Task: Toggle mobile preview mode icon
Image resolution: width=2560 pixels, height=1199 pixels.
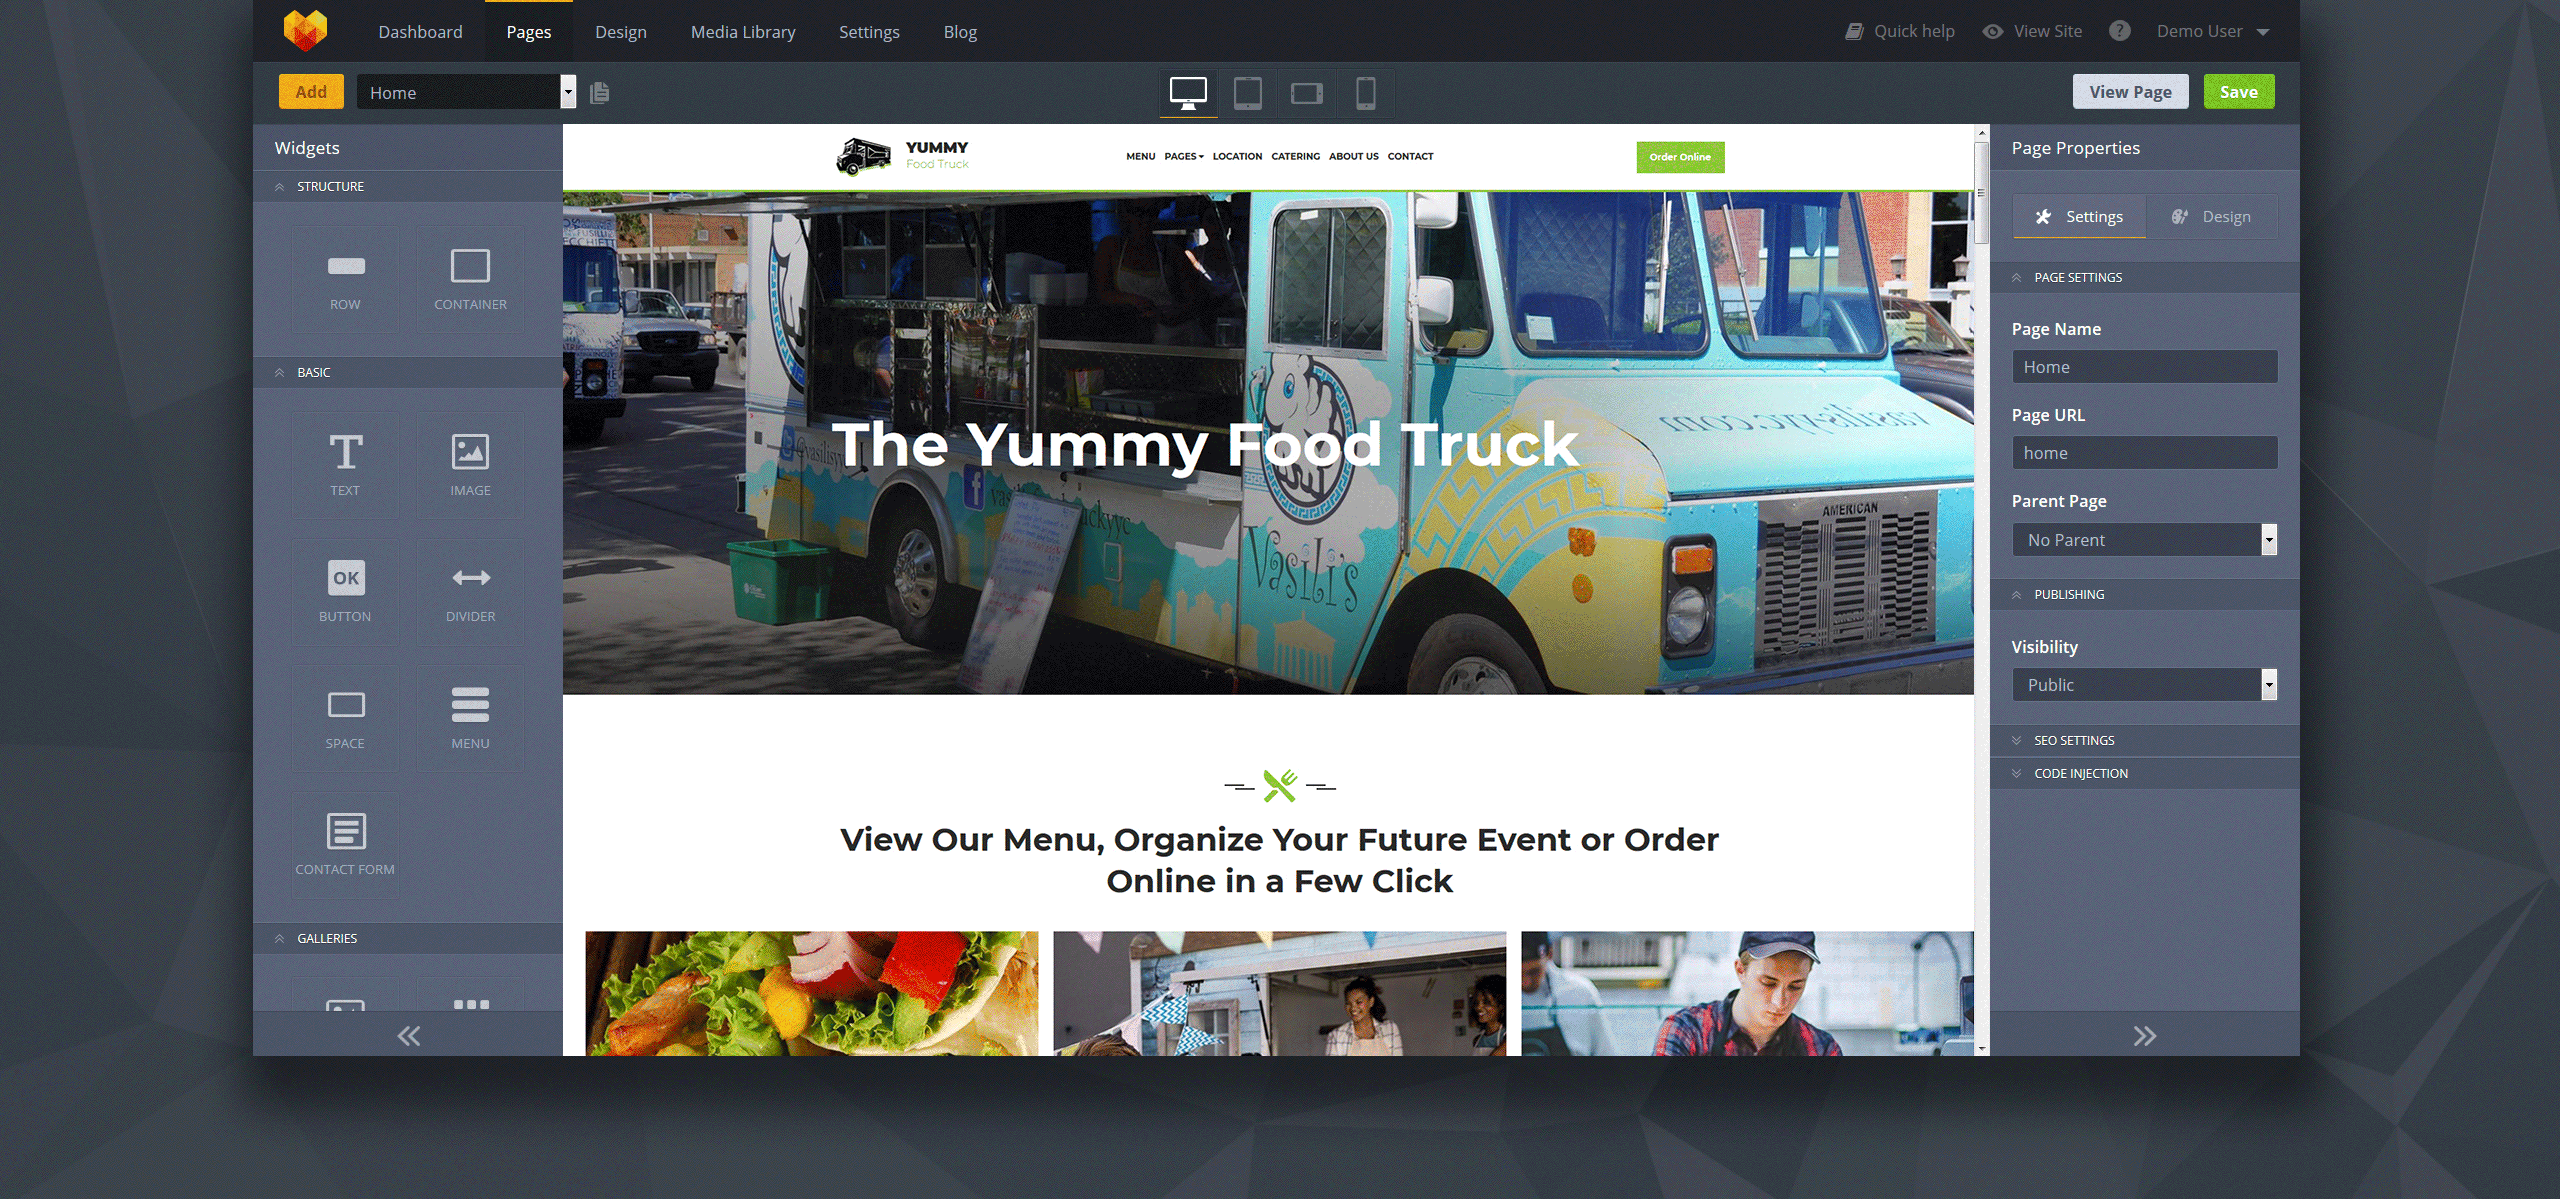Action: pos(1363,93)
